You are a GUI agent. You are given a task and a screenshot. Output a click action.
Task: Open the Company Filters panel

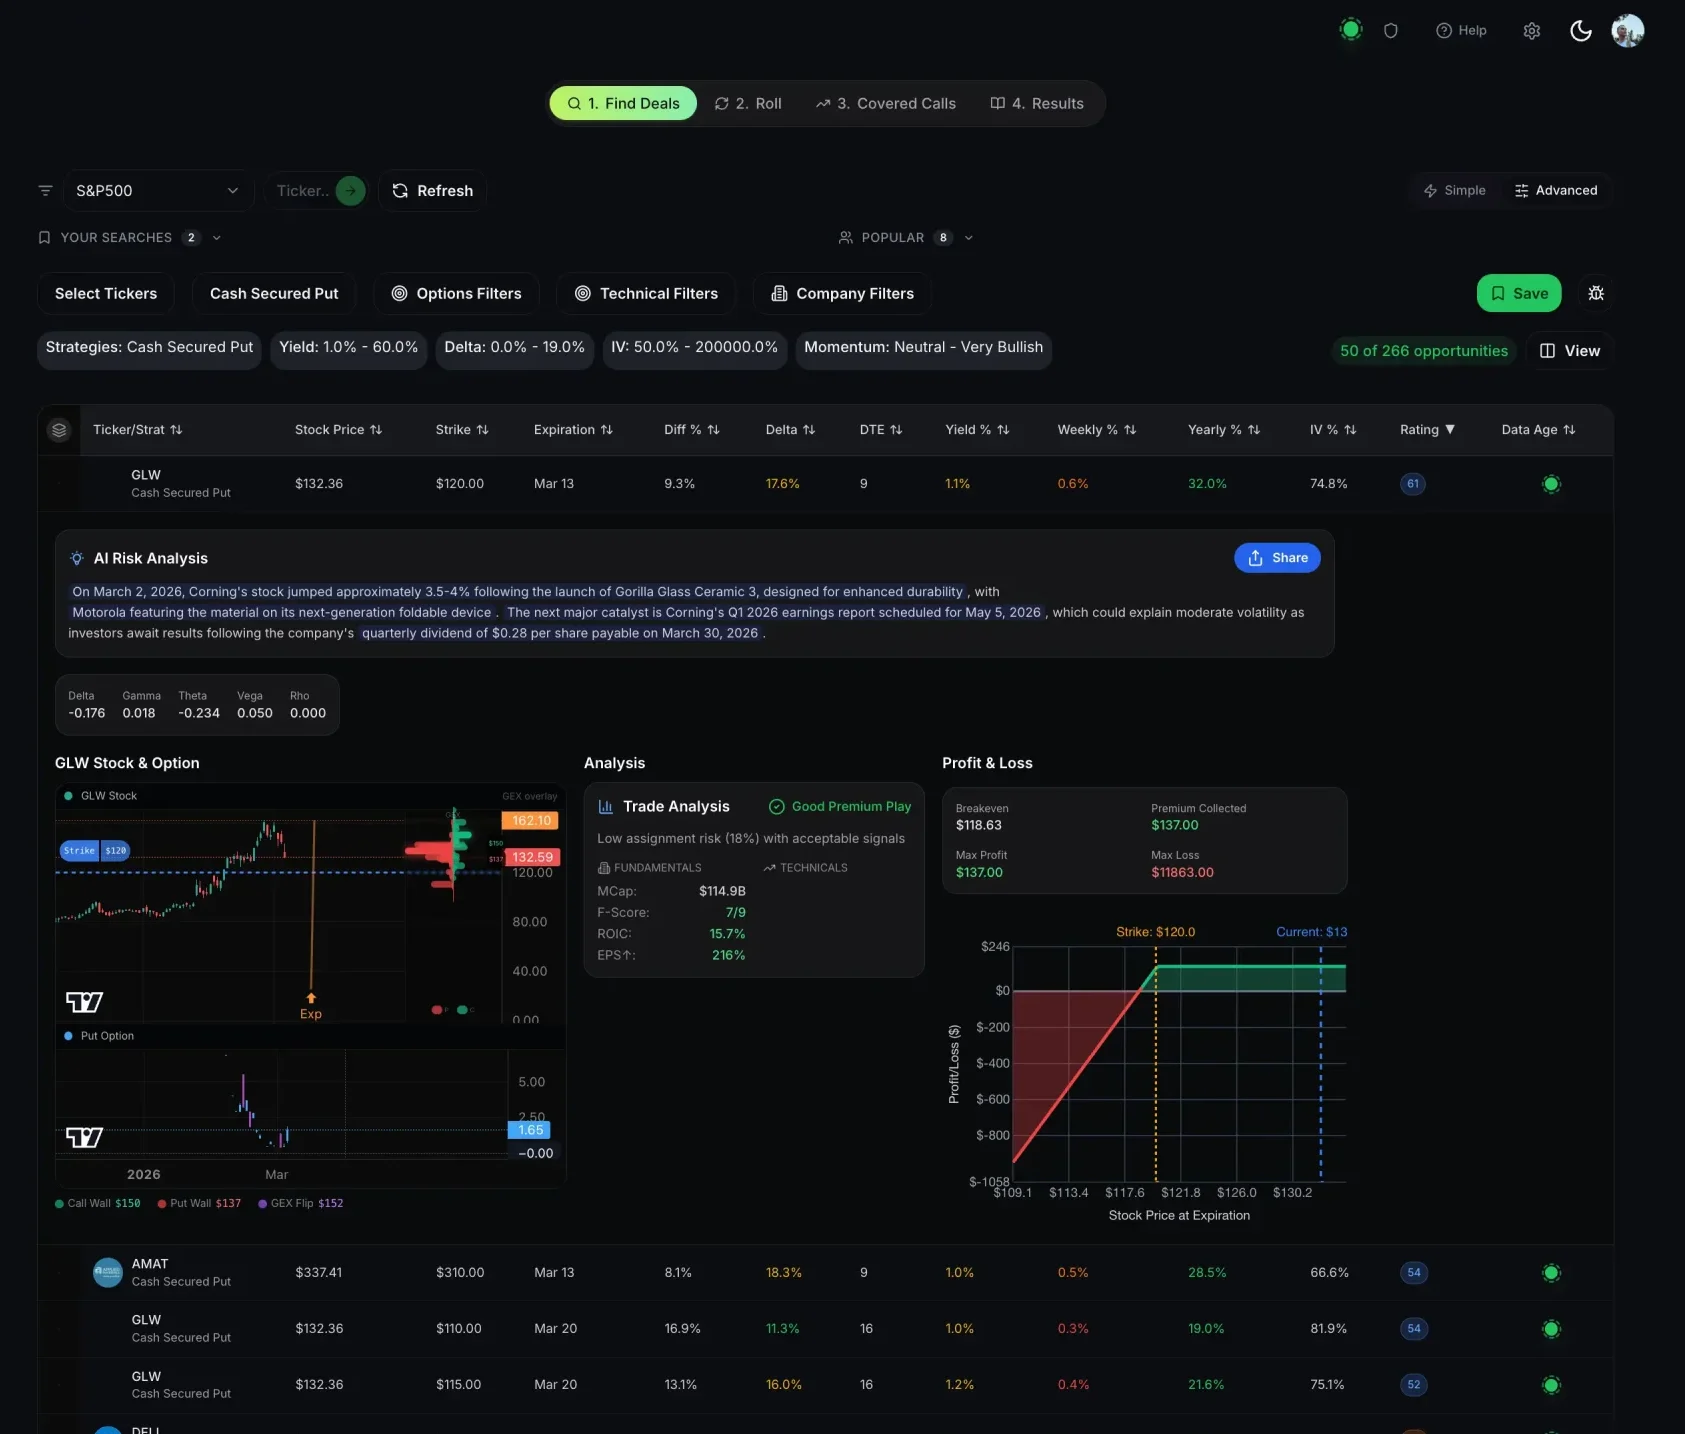(842, 293)
